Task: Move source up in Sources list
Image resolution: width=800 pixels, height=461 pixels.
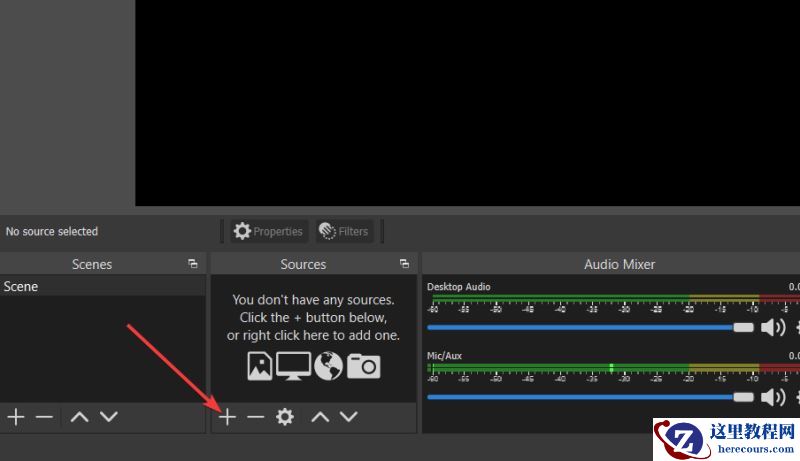Action: [x=320, y=417]
